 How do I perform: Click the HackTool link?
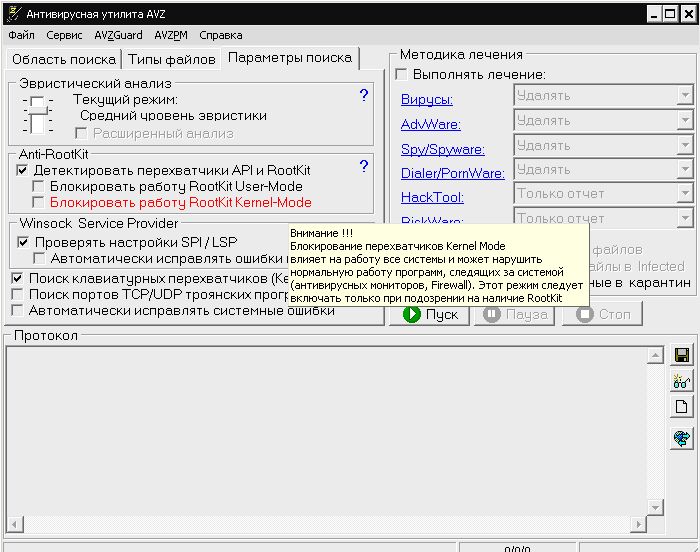pyautogui.click(x=432, y=197)
